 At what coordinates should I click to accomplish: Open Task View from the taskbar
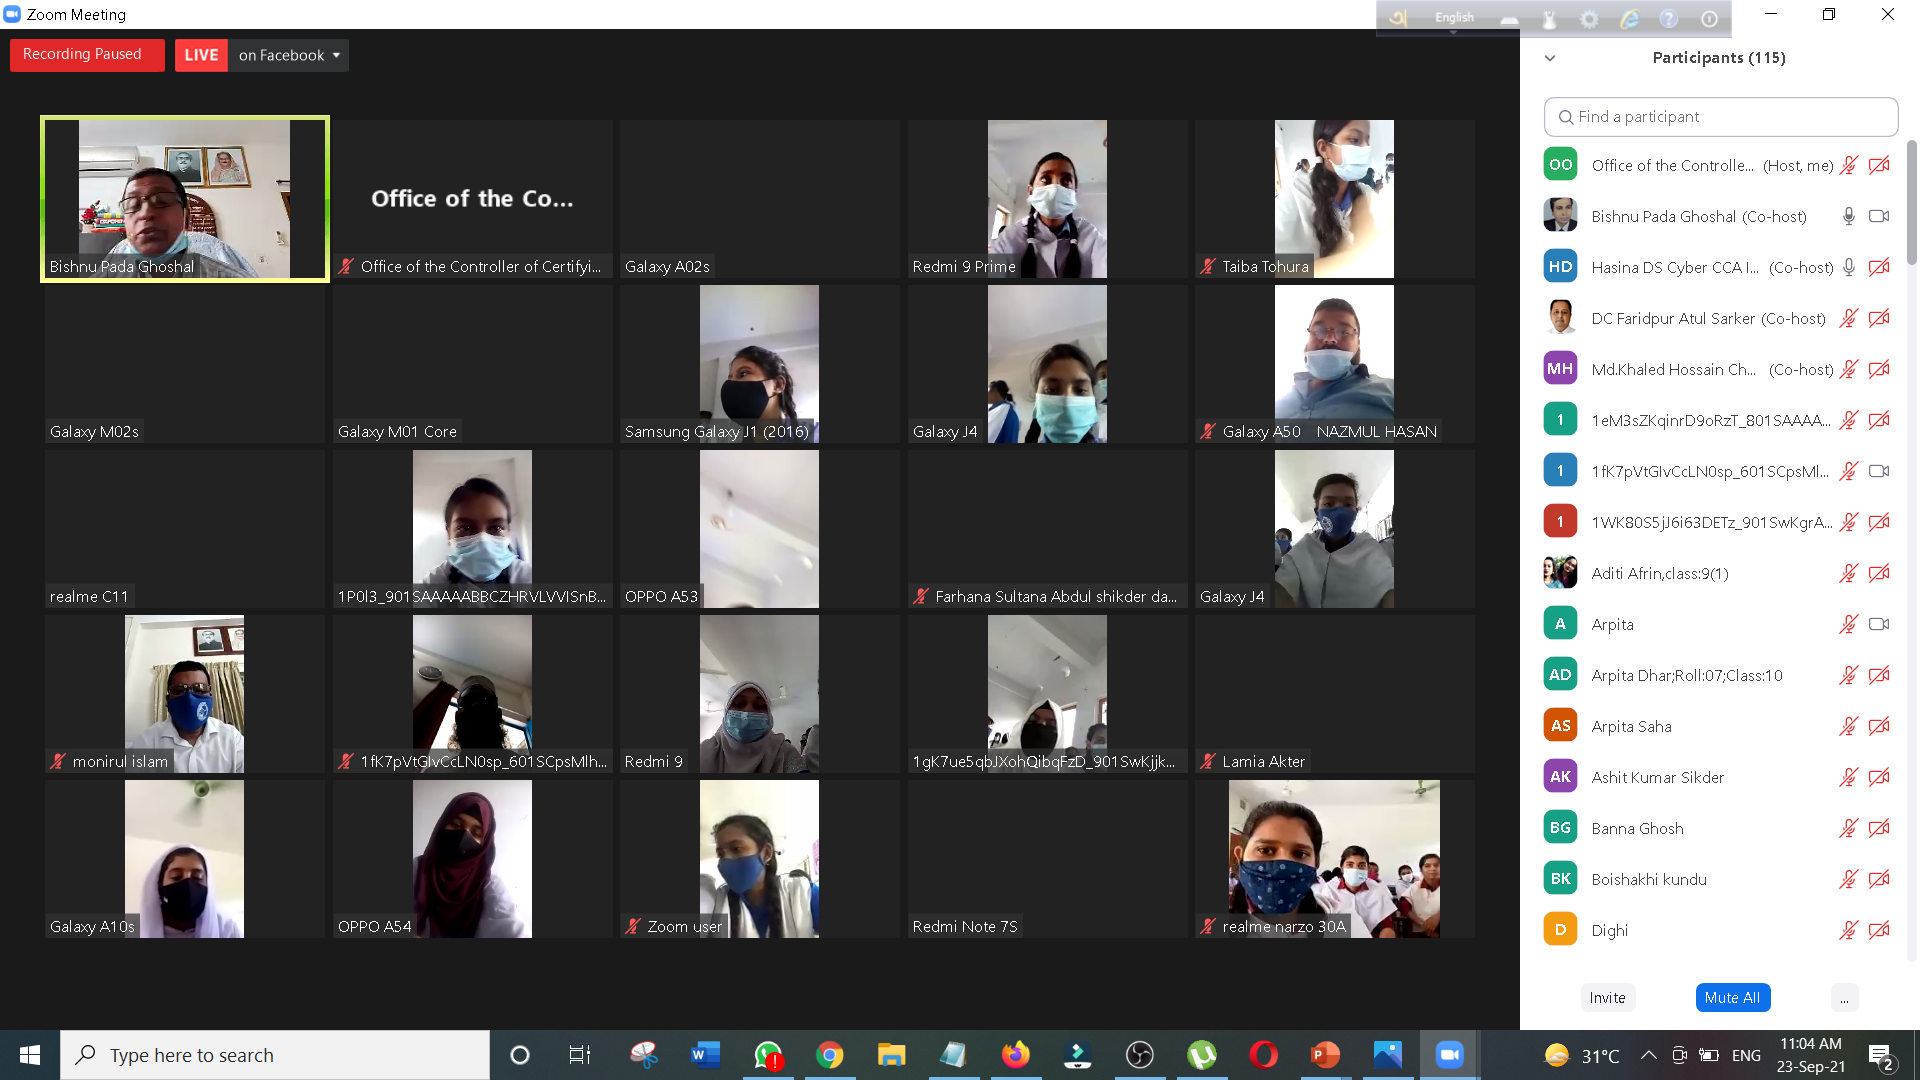579,1055
